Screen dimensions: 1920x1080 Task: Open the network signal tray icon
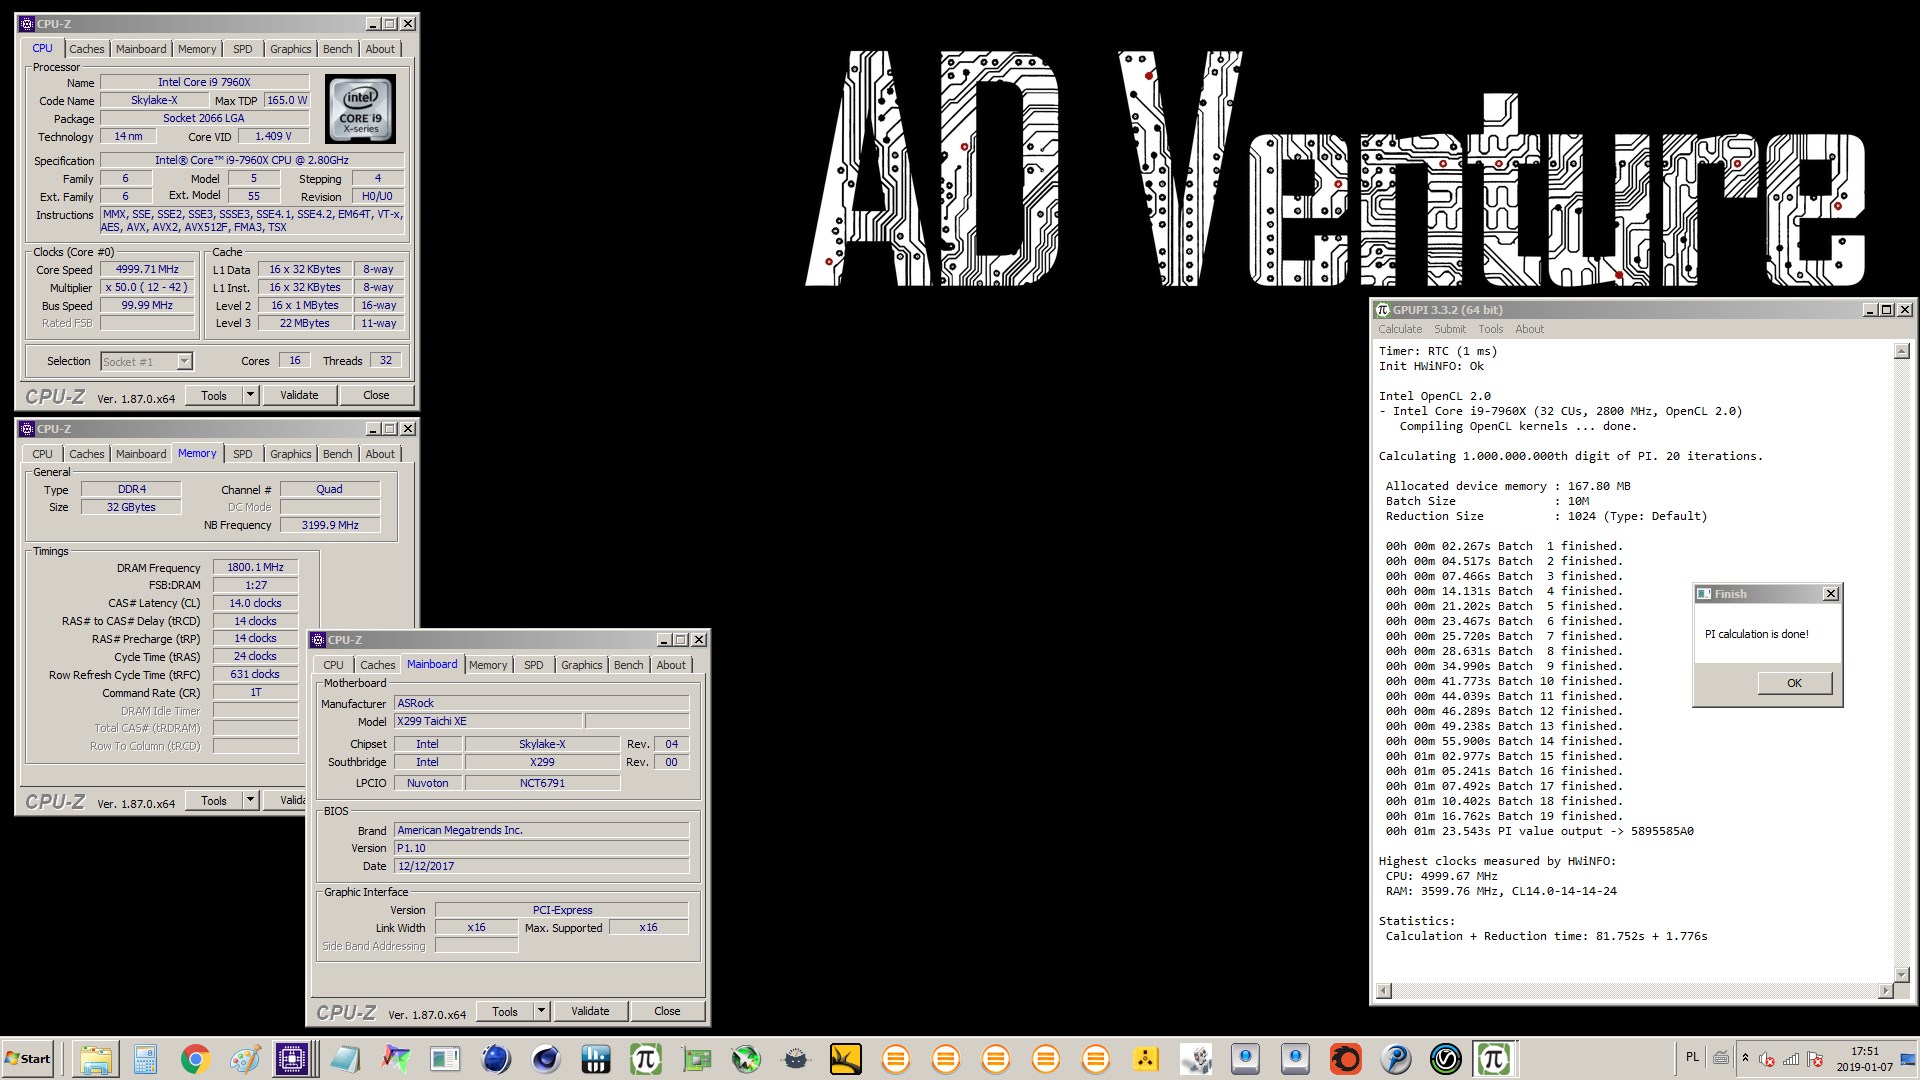(1791, 1059)
